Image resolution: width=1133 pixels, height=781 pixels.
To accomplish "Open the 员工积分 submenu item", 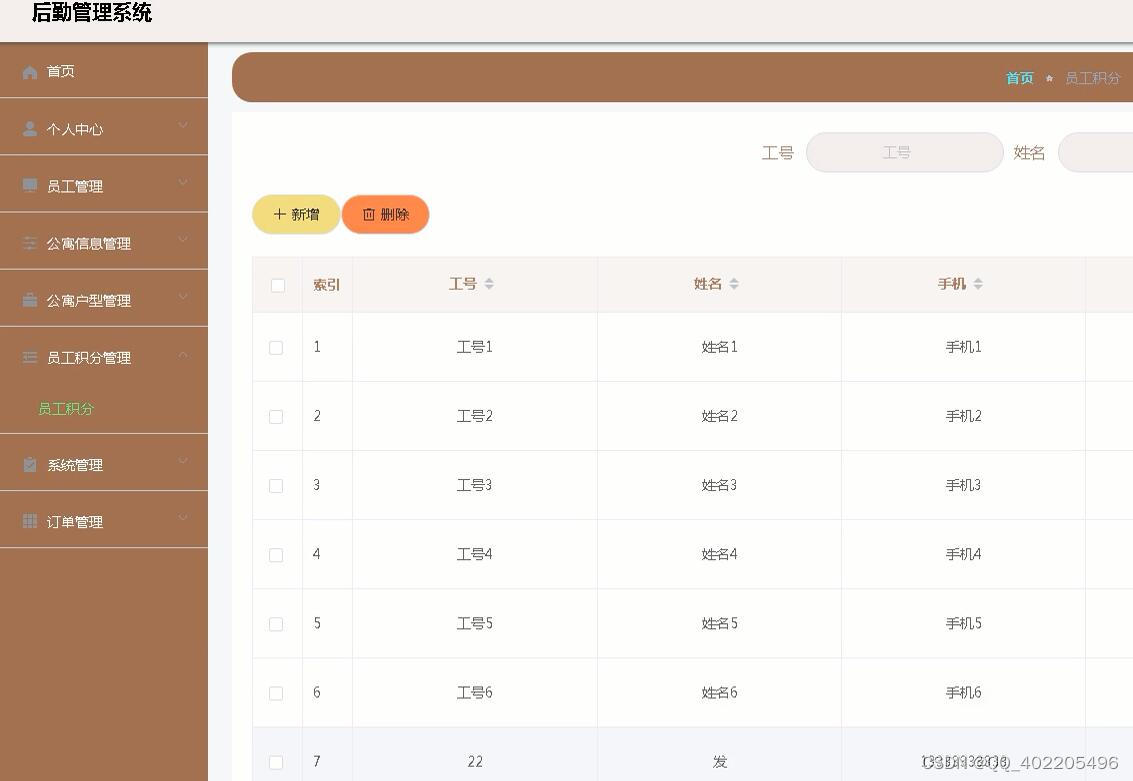I will click(66, 409).
